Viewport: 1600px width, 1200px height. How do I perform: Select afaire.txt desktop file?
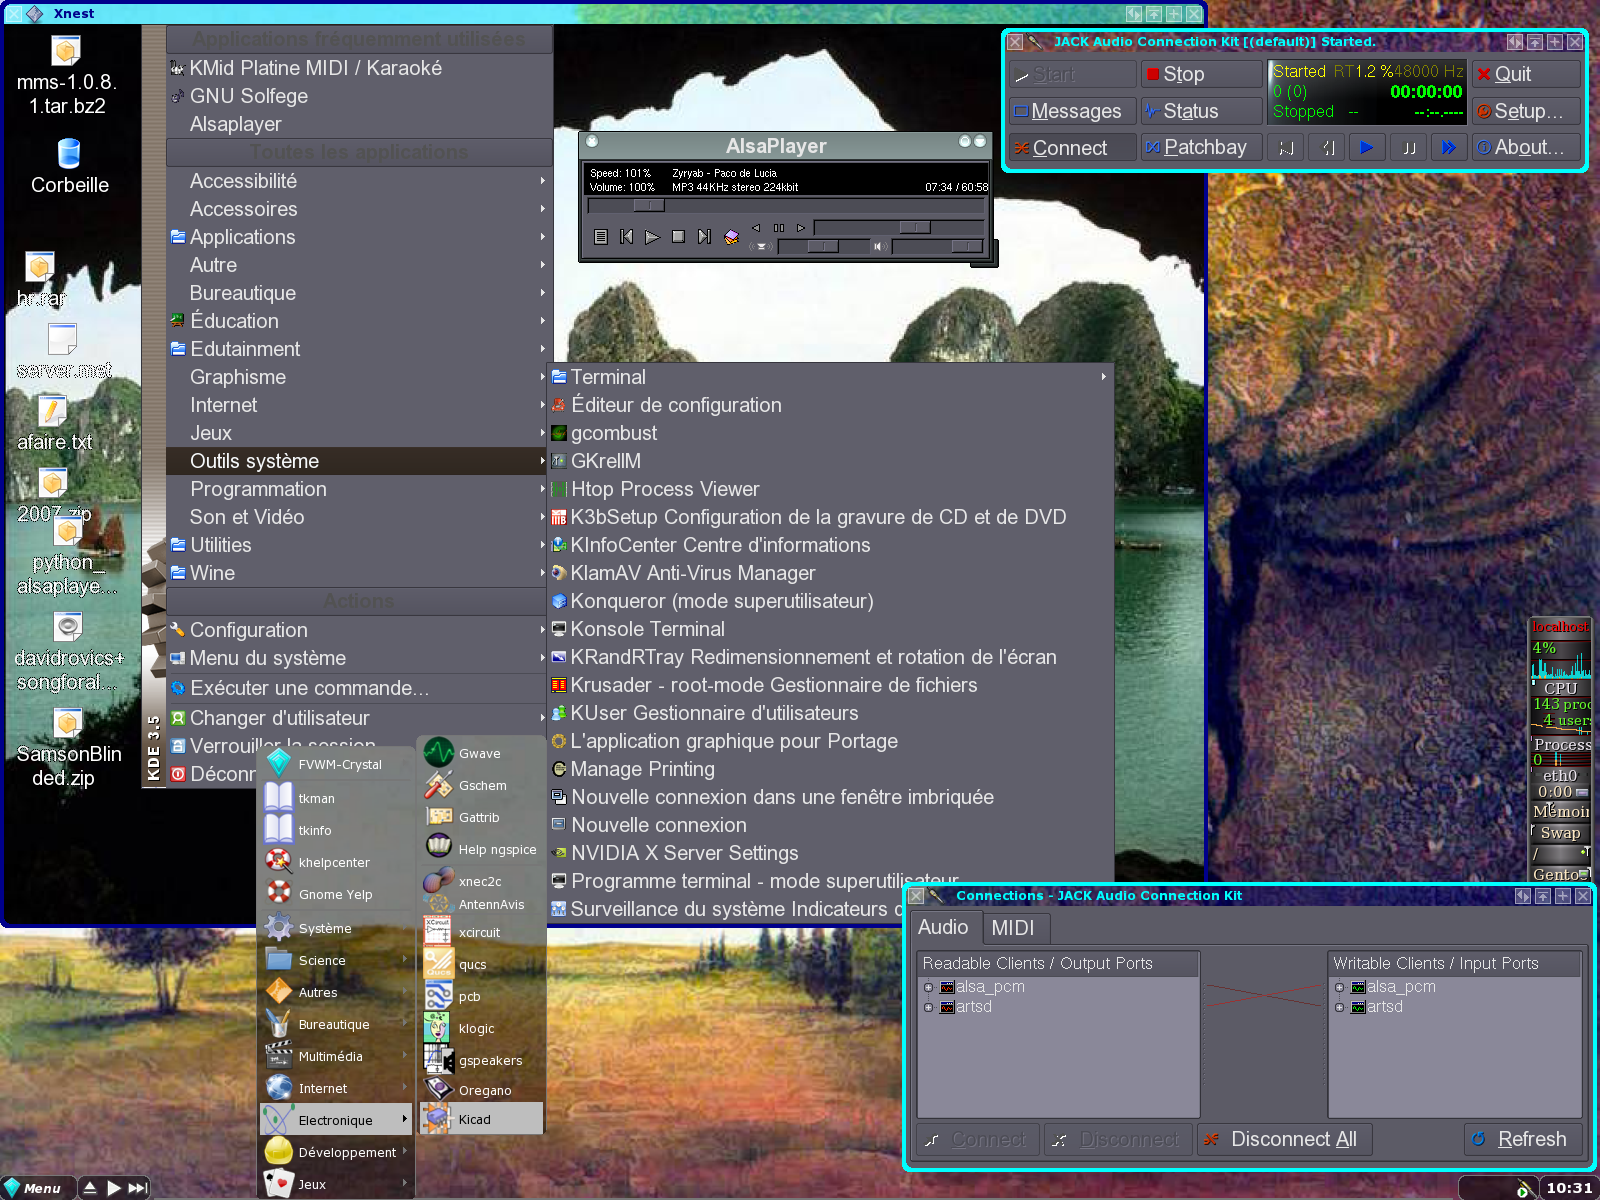point(54,424)
